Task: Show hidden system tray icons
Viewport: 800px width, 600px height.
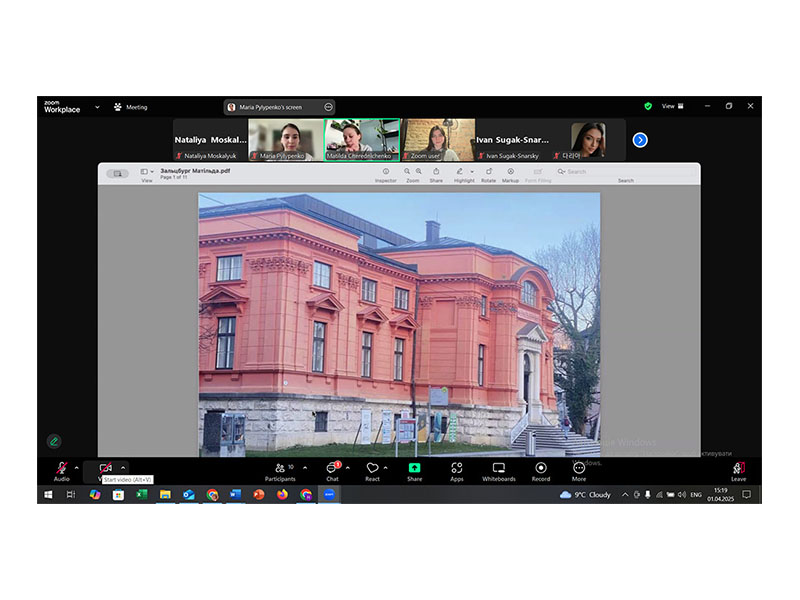Action: coord(625,494)
